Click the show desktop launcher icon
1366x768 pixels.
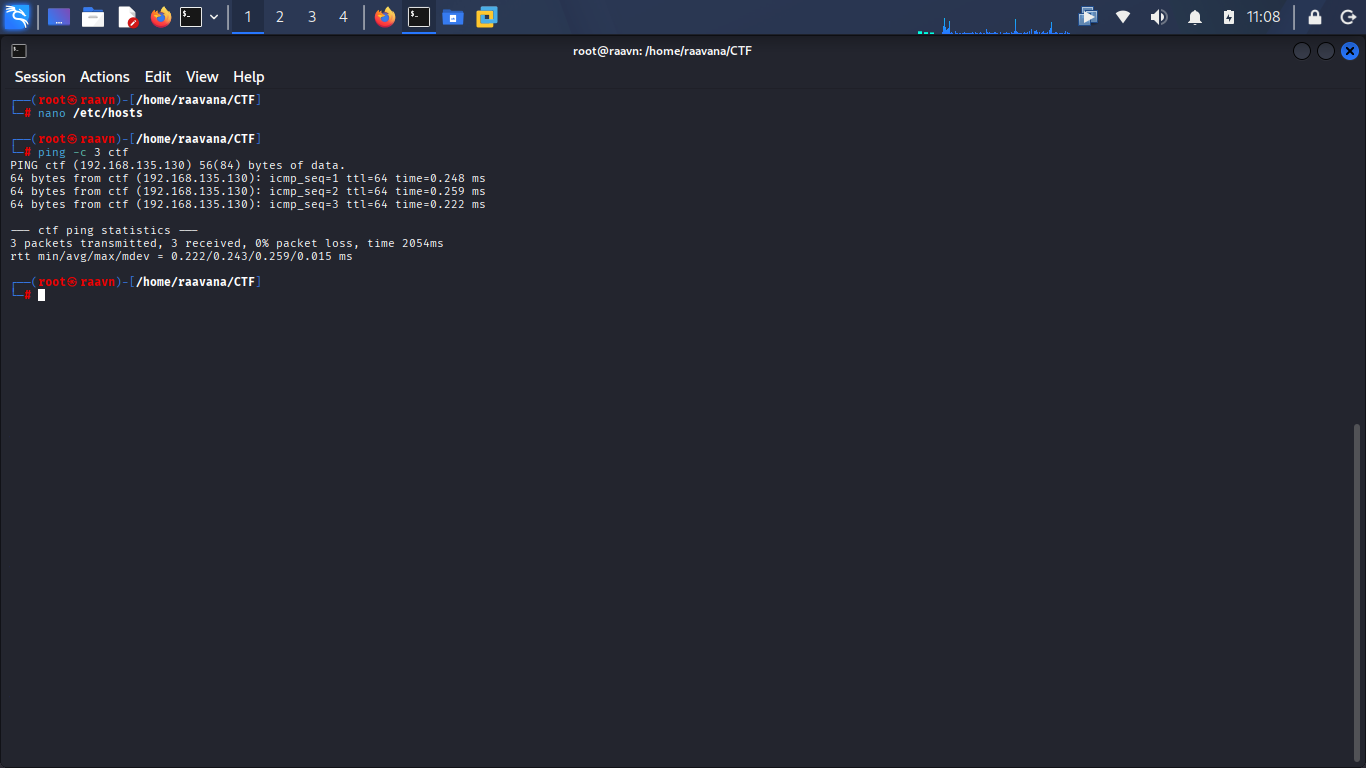(x=59, y=17)
